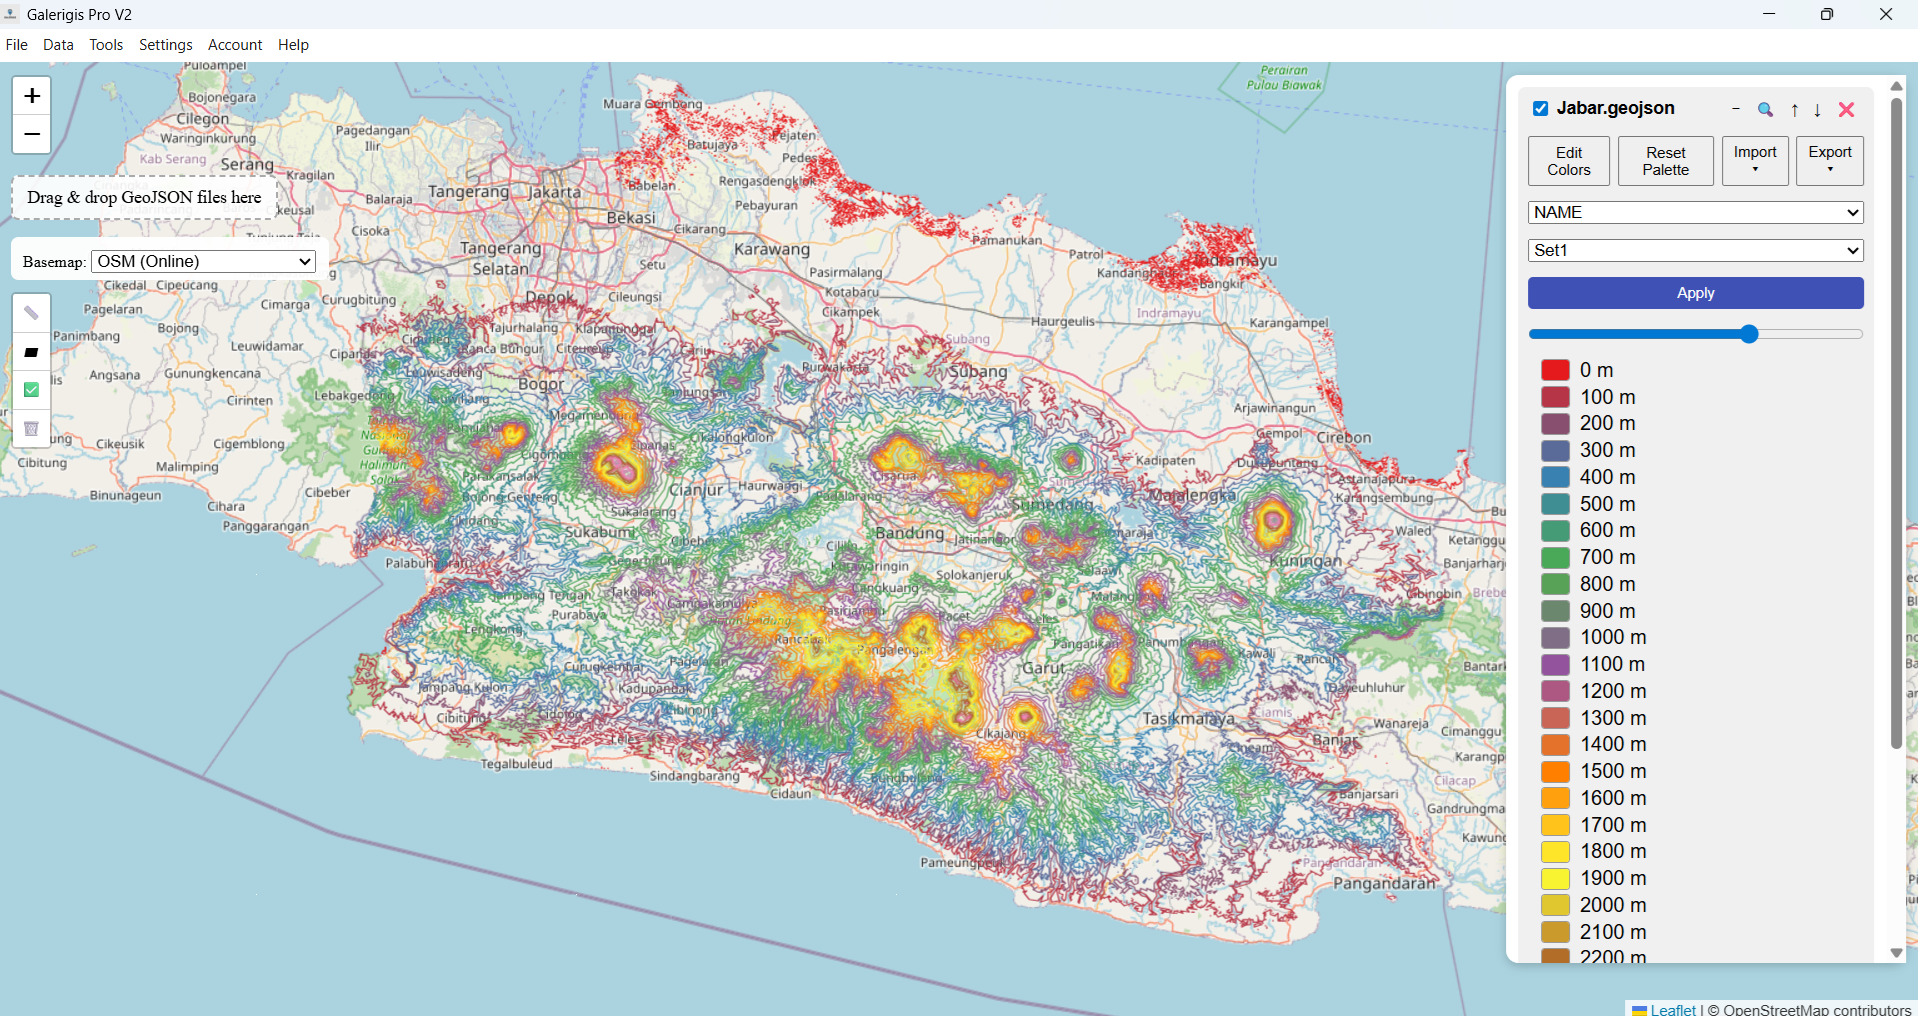Click the layer opacity slider handle
The height and width of the screenshot is (1016, 1918).
pos(1748,334)
